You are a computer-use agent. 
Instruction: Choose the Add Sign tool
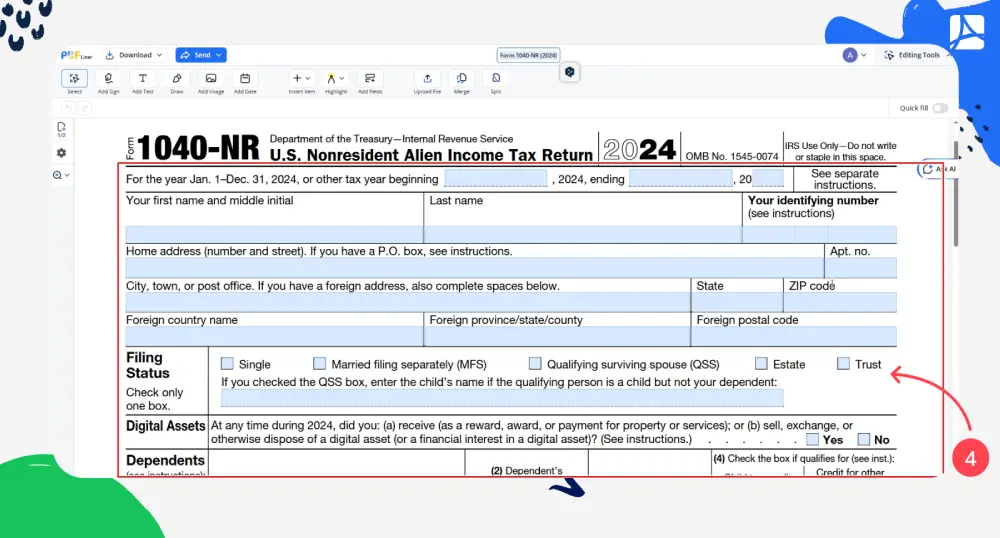click(108, 78)
